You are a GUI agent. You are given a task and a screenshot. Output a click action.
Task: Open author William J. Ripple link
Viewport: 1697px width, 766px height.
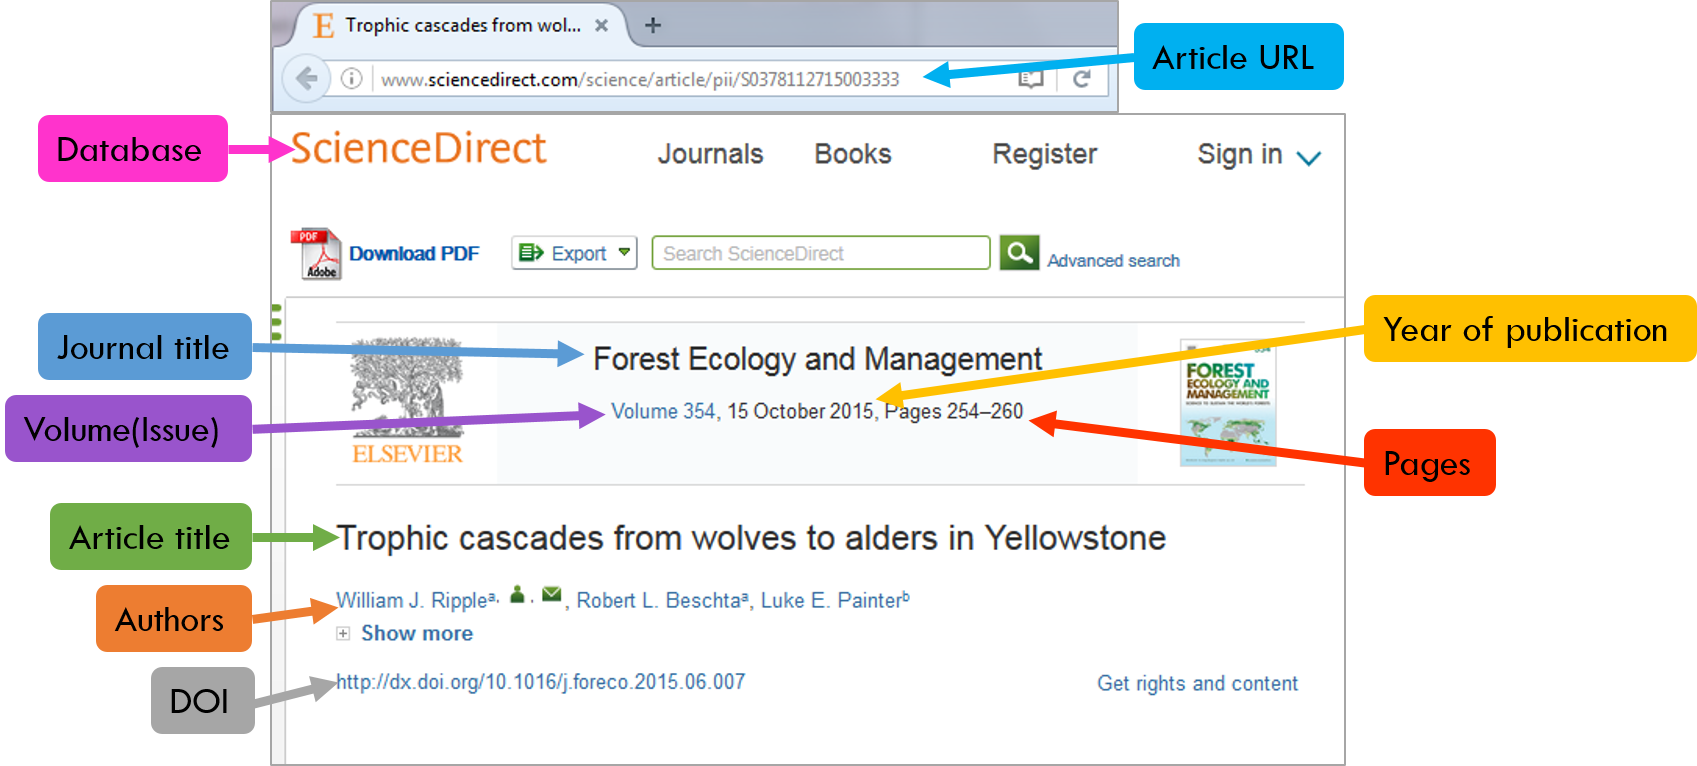click(x=412, y=600)
